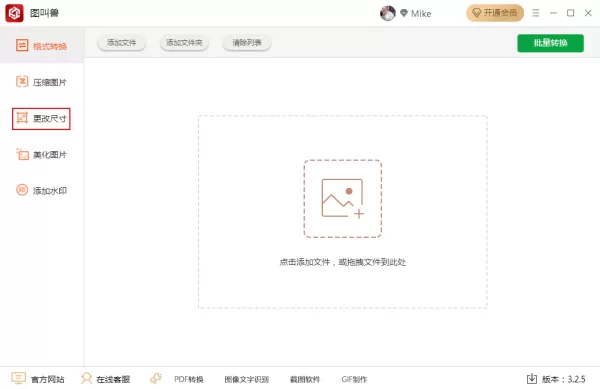The image size is (600, 389).
Task: Switch to the 添加水印 tab
Action: [41, 190]
